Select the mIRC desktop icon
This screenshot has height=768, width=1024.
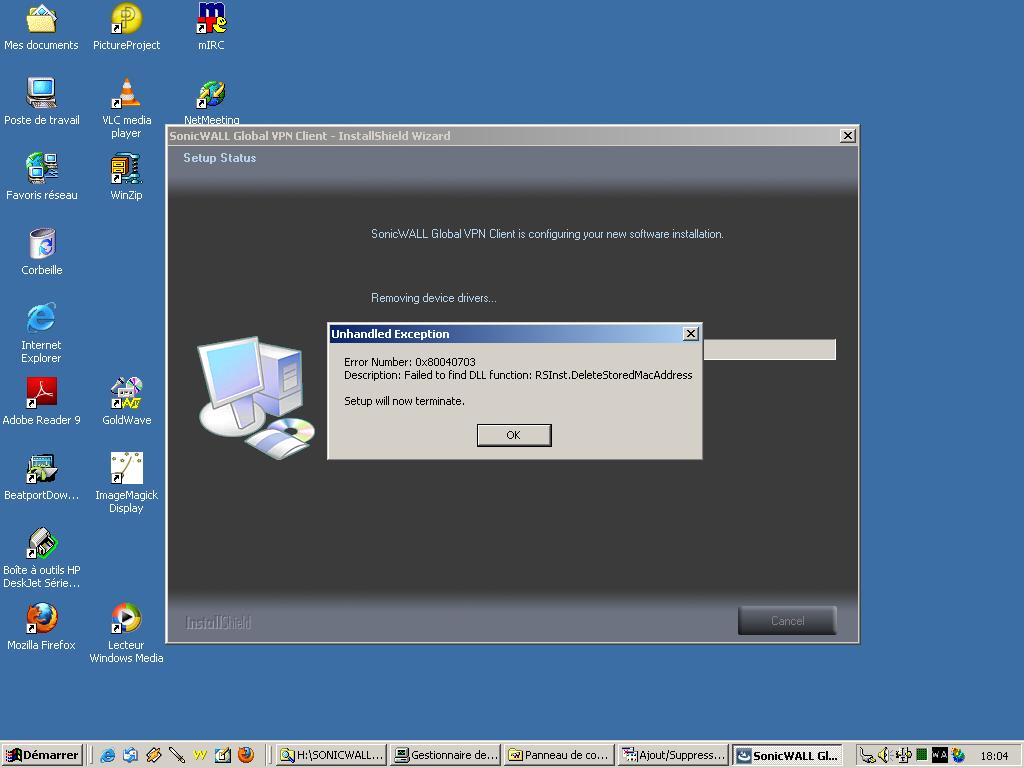(211, 27)
